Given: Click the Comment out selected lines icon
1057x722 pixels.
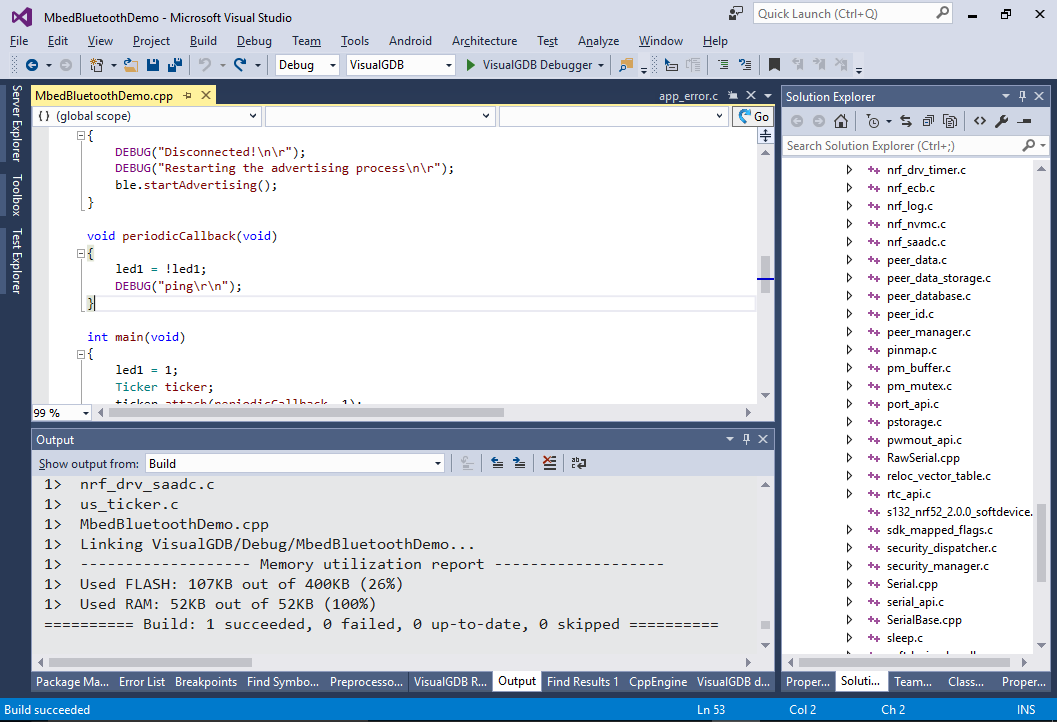Looking at the screenshot, I should pos(723,65).
